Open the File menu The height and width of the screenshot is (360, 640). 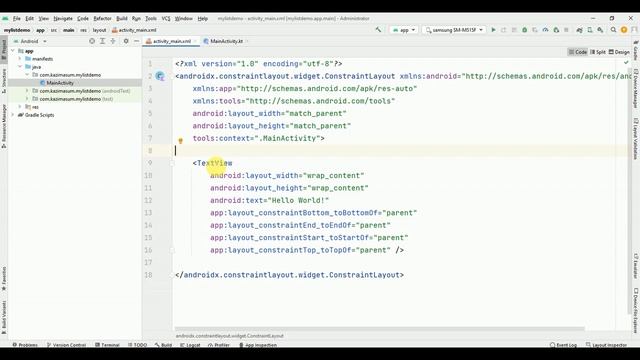point(17,18)
